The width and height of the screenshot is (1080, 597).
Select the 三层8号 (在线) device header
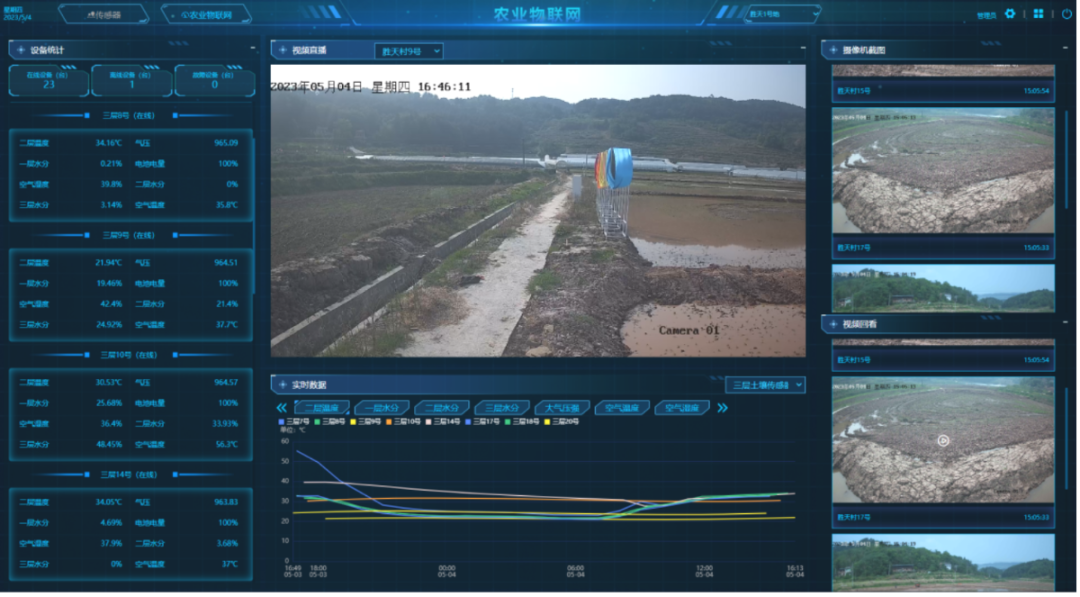tap(129, 116)
